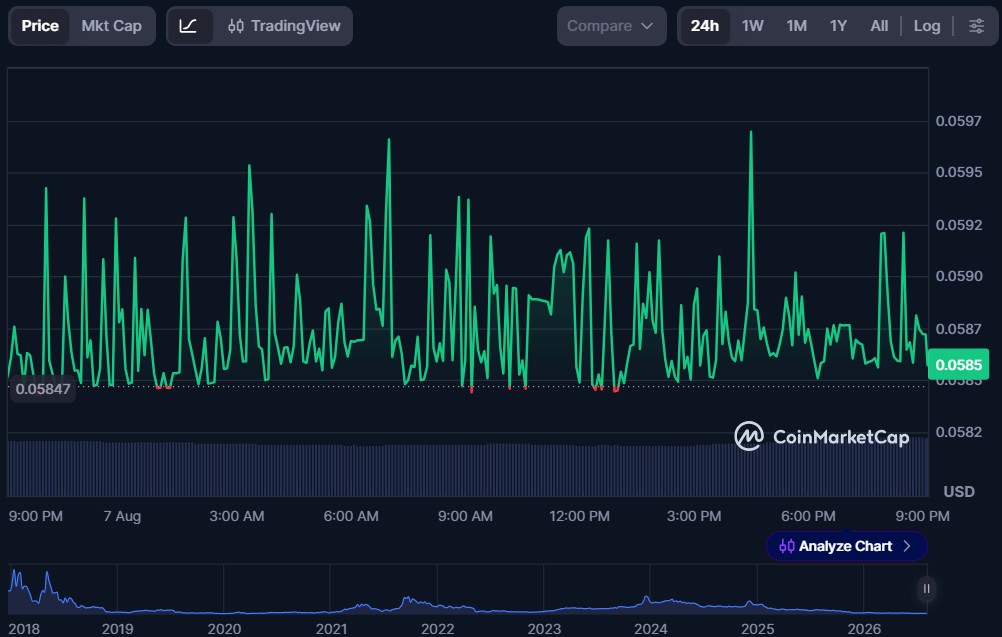This screenshot has height=637, width=1002.
Task: Select the 24h time range
Action: pyautogui.click(x=705, y=26)
